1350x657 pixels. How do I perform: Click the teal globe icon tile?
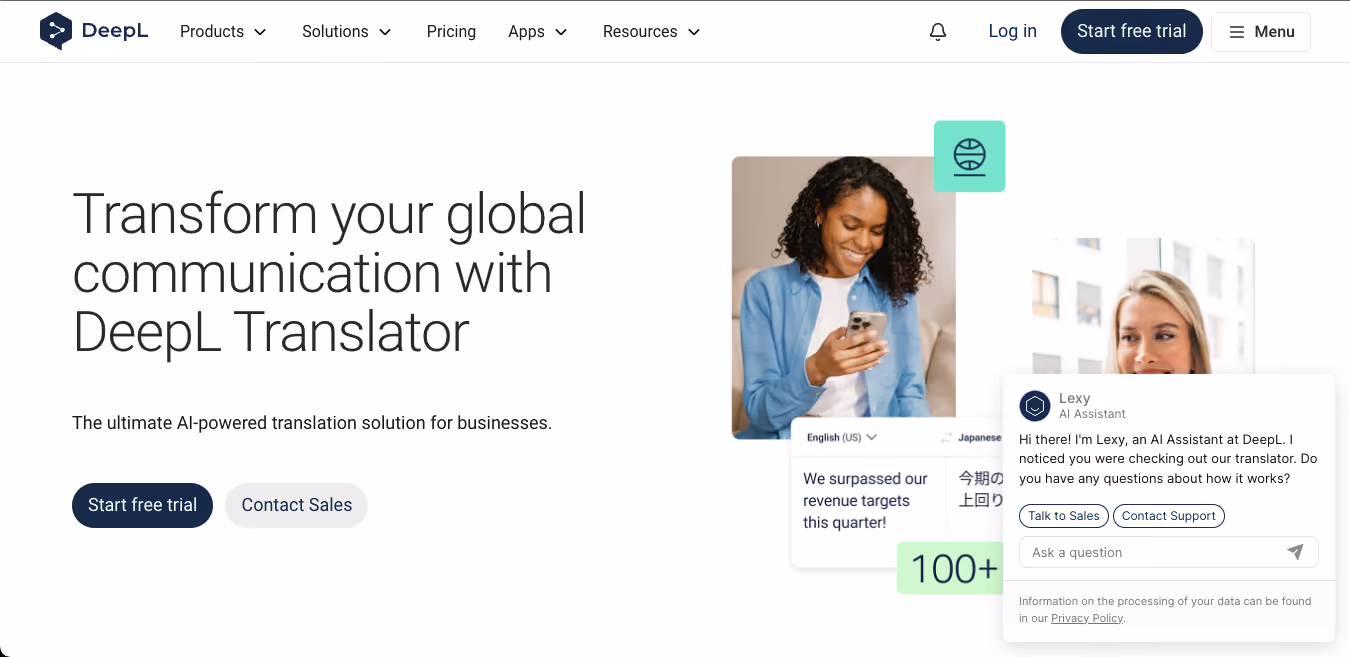[969, 156]
